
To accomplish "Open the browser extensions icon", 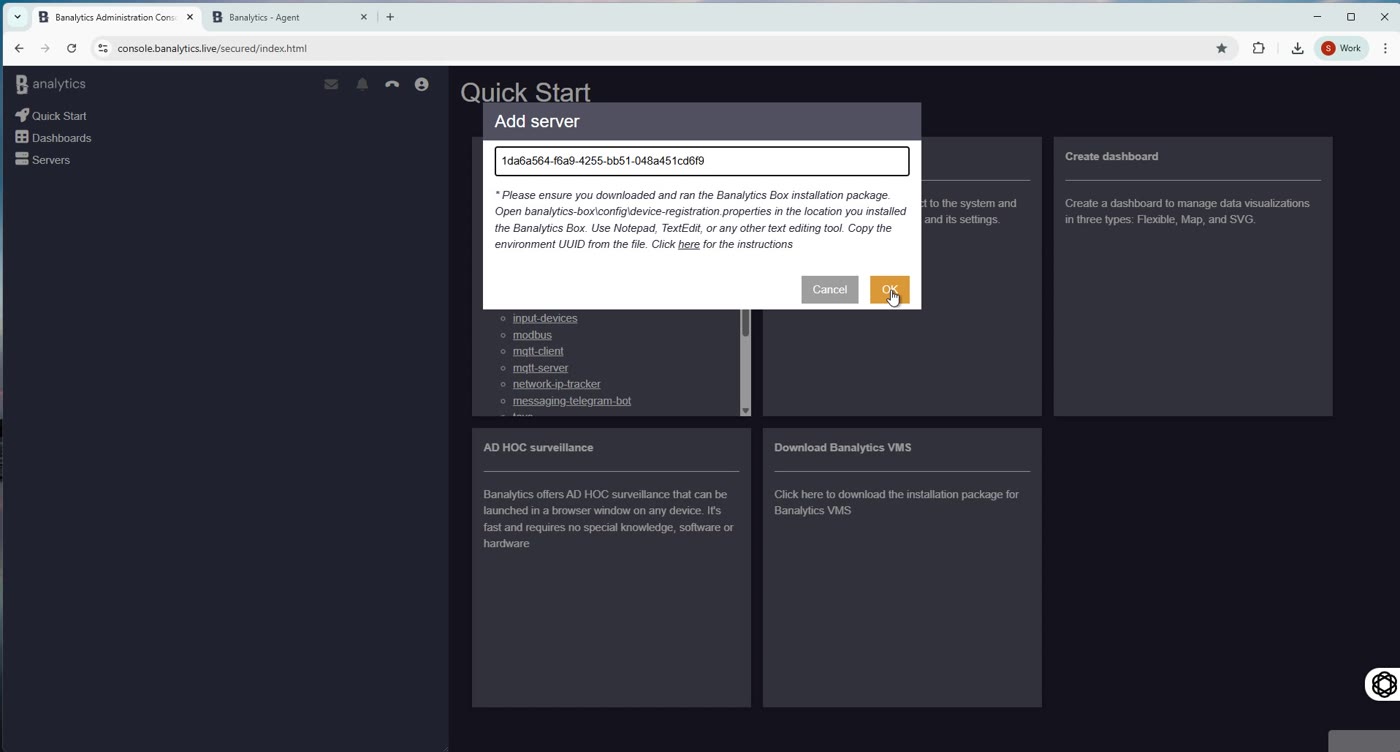I will pyautogui.click(x=1258, y=48).
